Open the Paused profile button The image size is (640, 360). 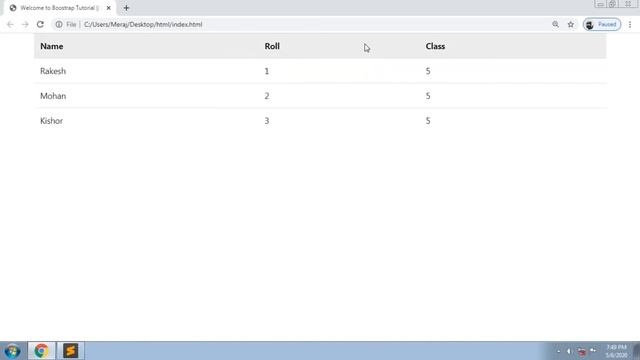(602, 24)
